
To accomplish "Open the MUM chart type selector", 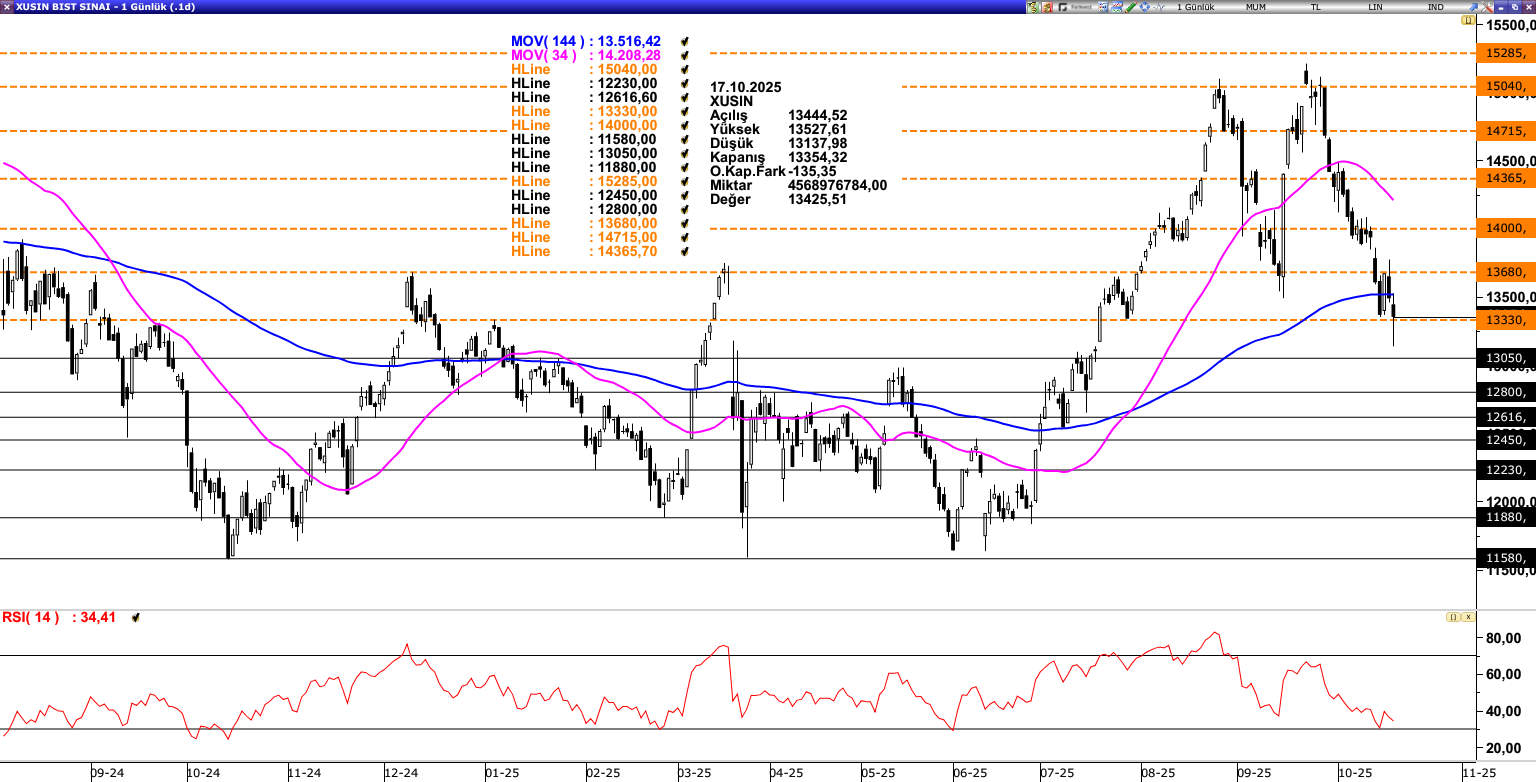I will 1255,7.
